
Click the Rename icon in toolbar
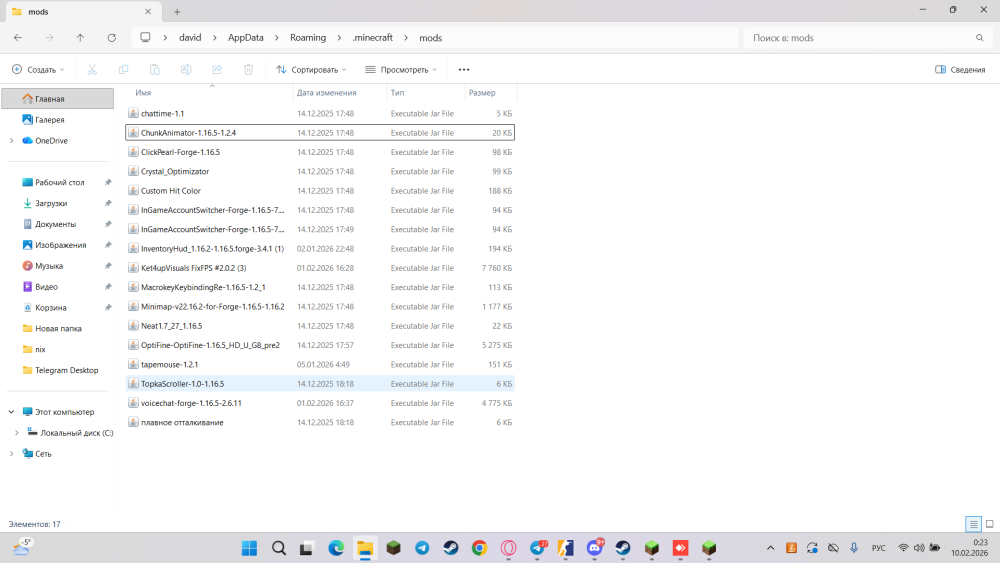186,69
